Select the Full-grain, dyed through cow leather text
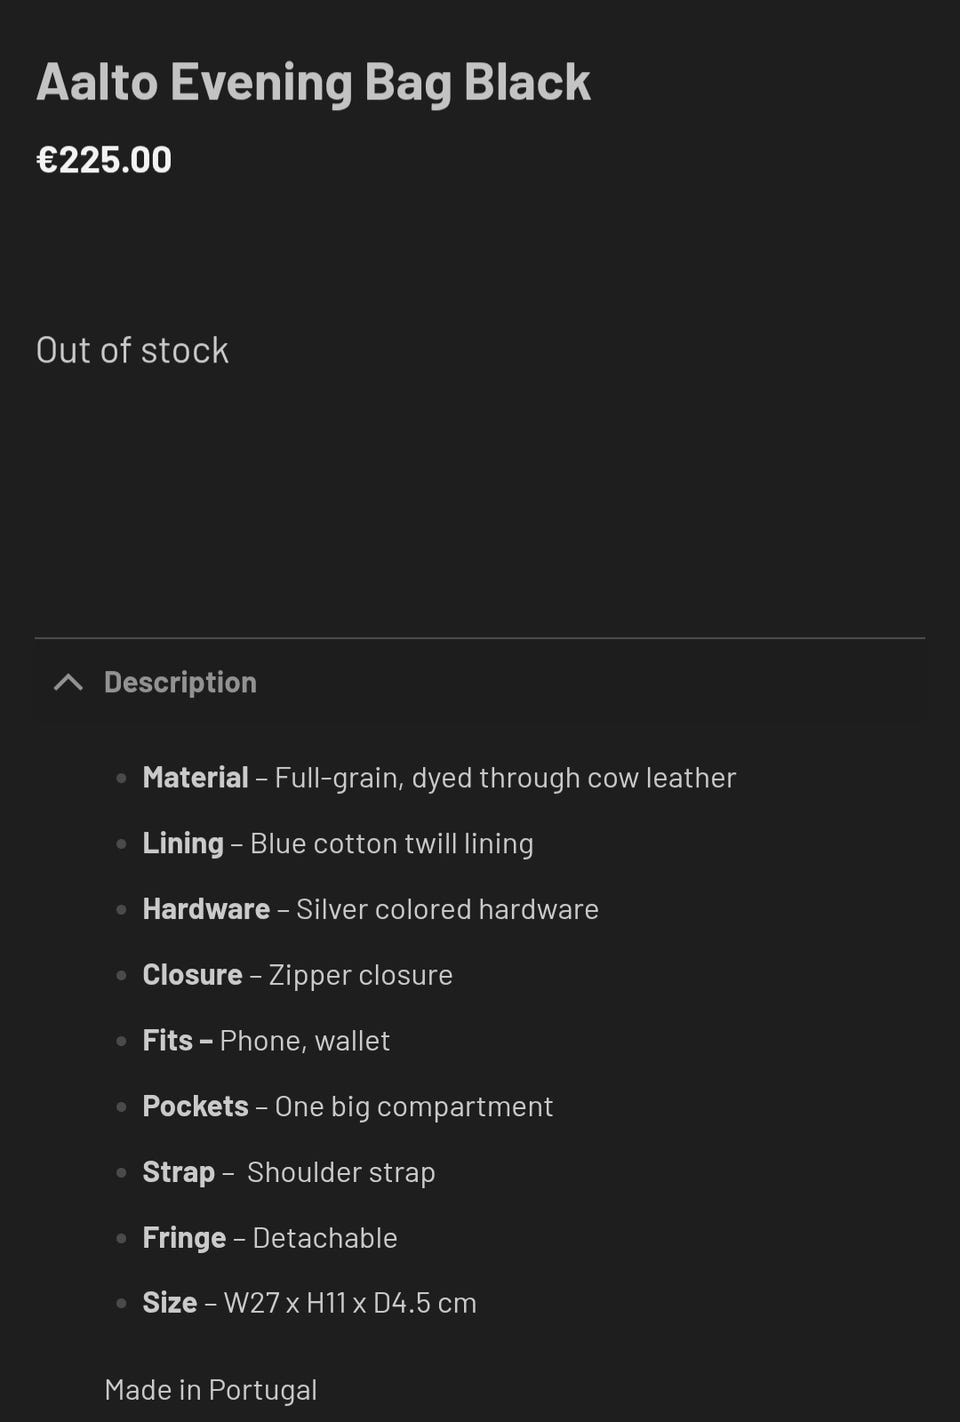The height and width of the screenshot is (1422, 960). coord(505,778)
